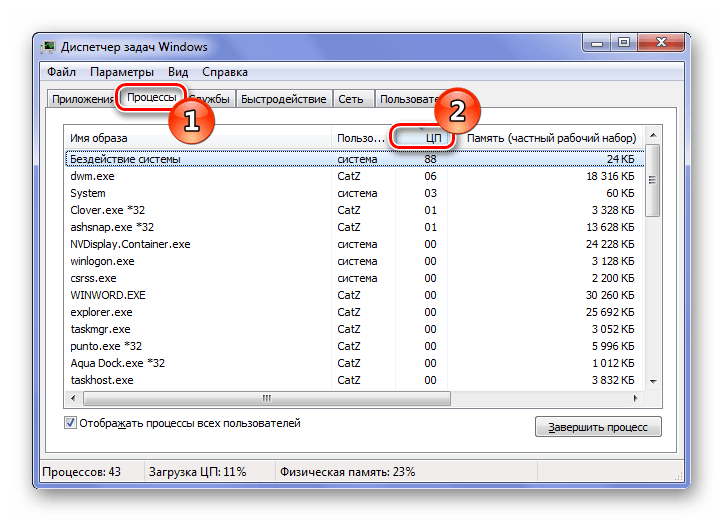
Task: Click the Физическая память: 23% status entry
Action: (x=347, y=472)
